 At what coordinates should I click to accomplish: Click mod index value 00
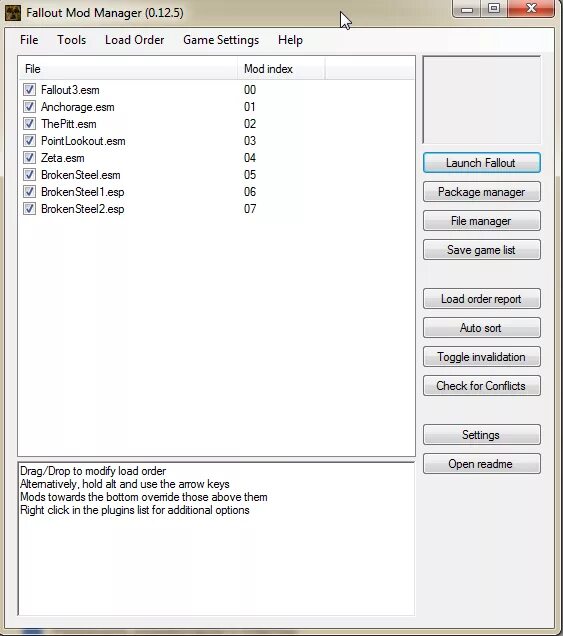pos(250,90)
